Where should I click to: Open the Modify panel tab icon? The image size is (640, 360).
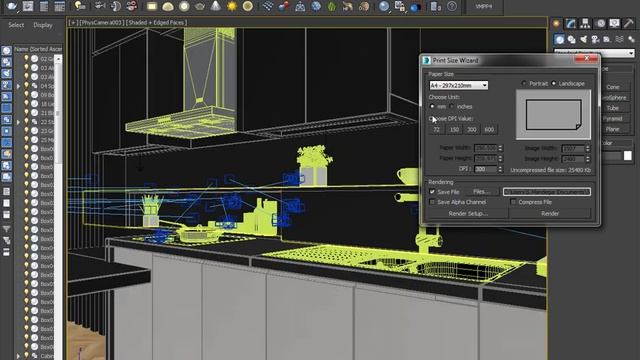point(571,24)
